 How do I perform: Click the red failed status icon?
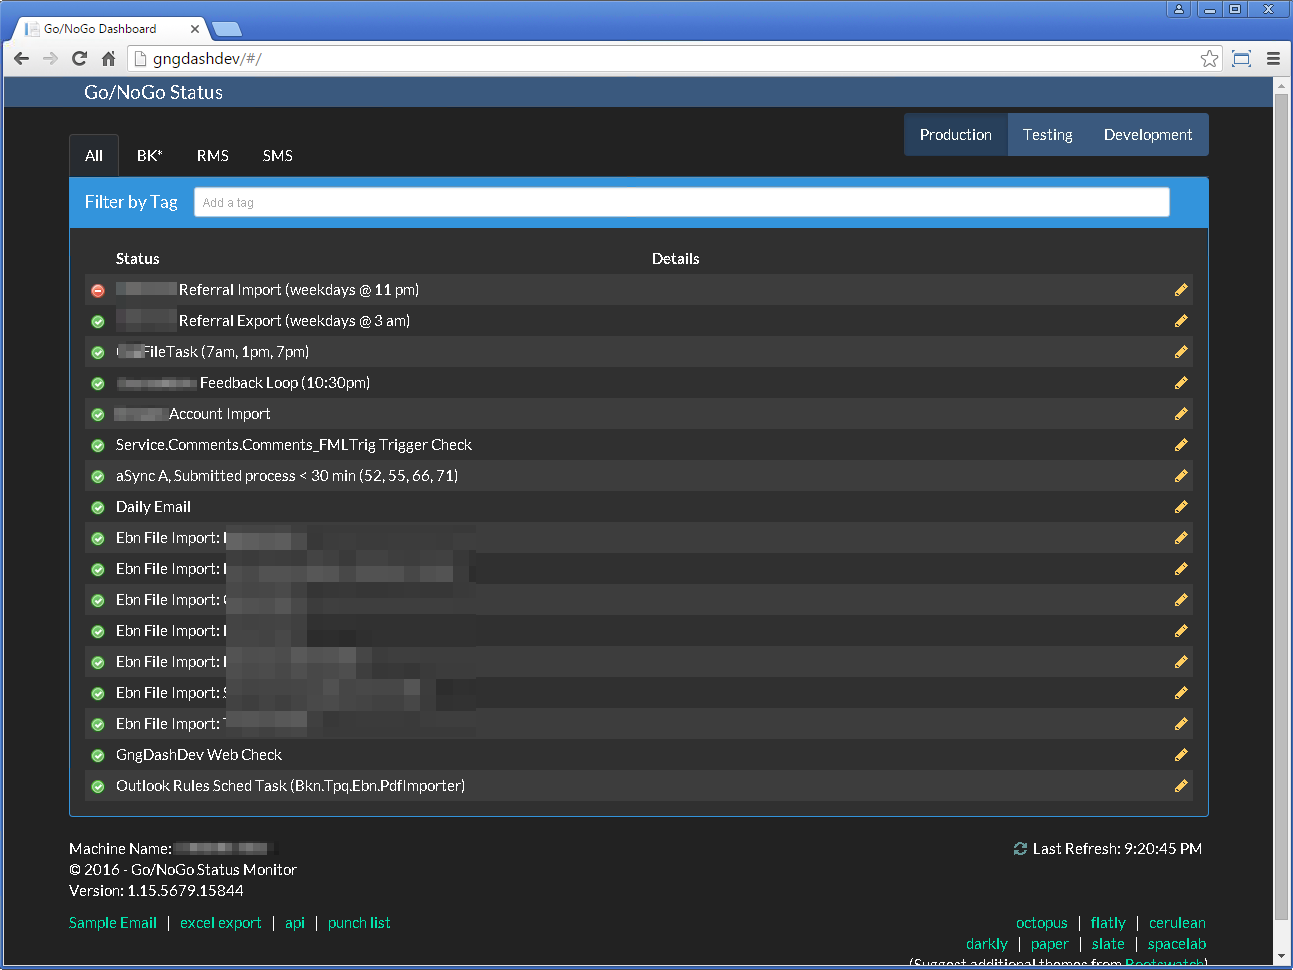coord(98,291)
